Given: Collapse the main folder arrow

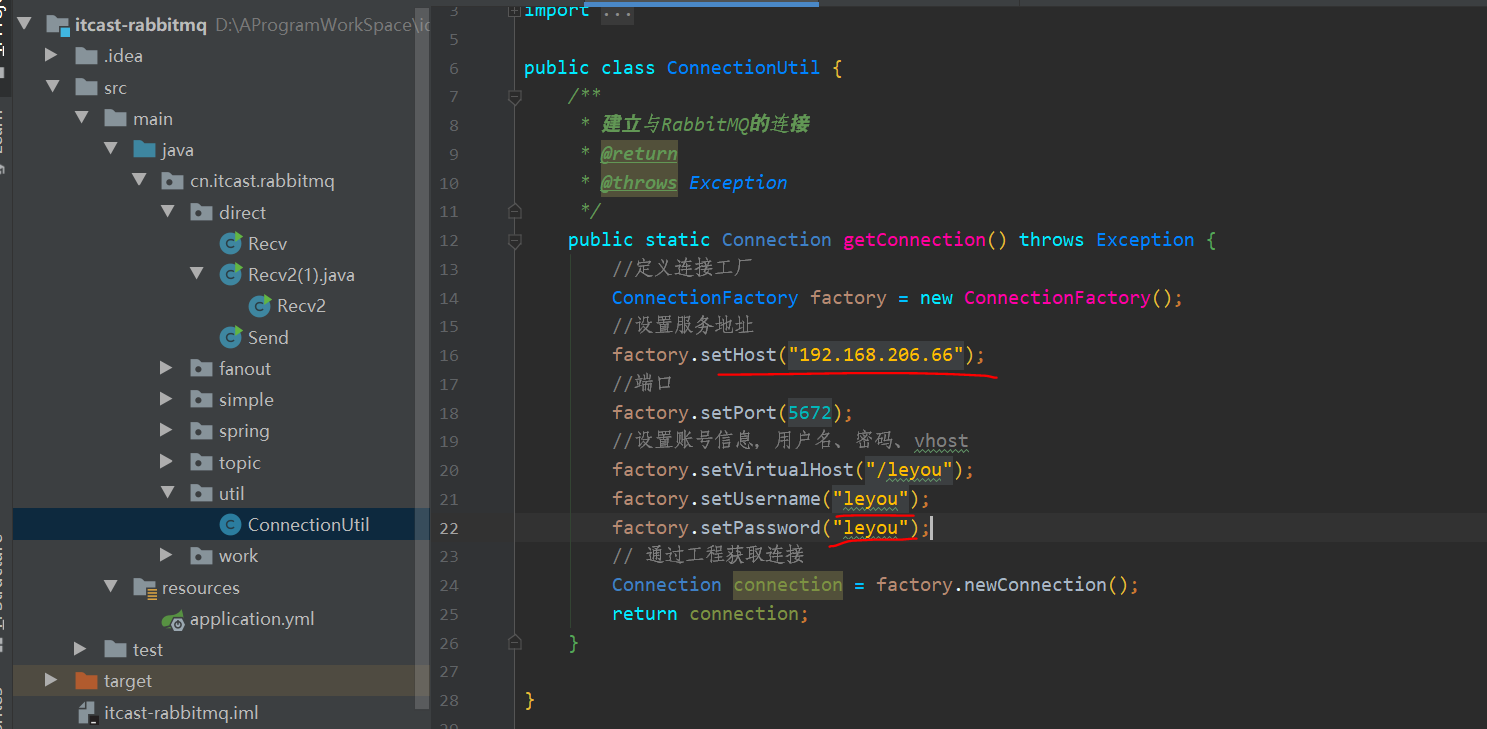Looking at the screenshot, I should pyautogui.click(x=82, y=118).
